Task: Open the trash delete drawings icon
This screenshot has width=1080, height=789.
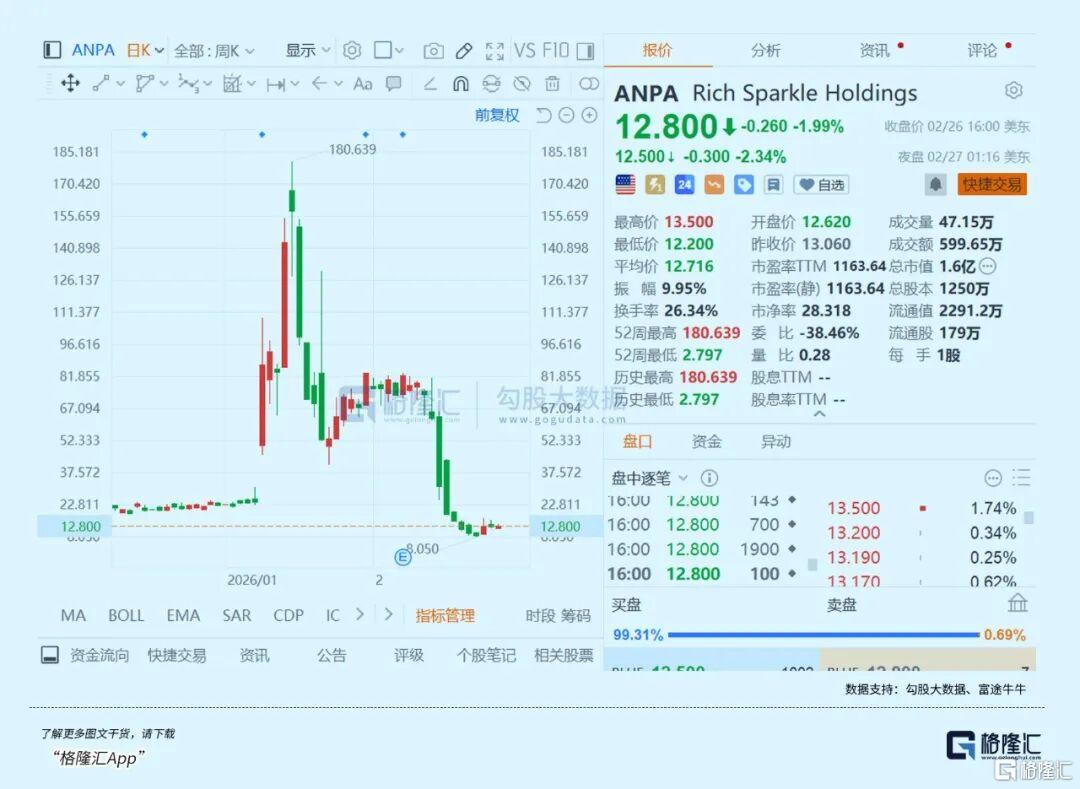Action: [x=551, y=84]
